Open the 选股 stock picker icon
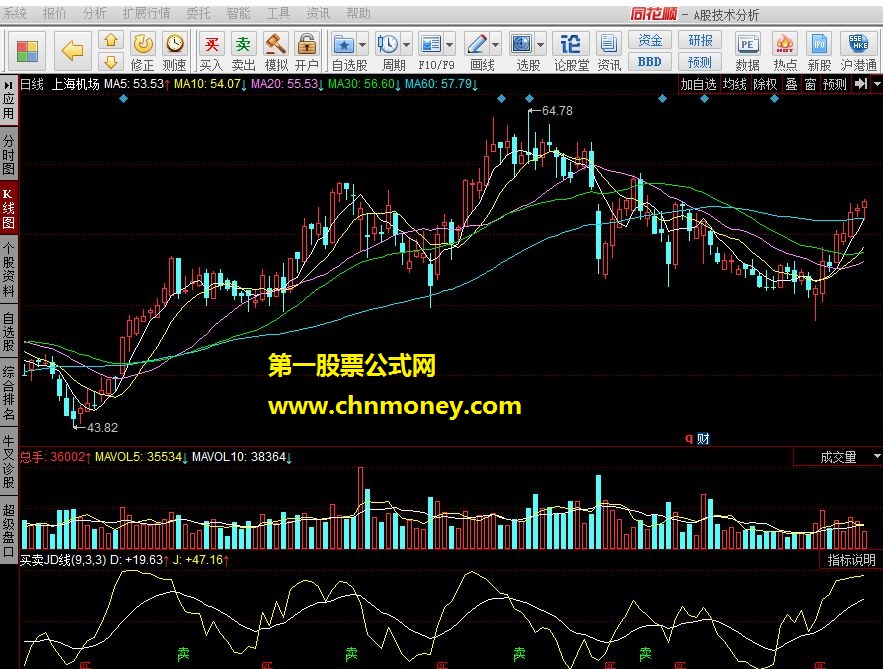Image resolution: width=883 pixels, height=669 pixels. point(521,44)
